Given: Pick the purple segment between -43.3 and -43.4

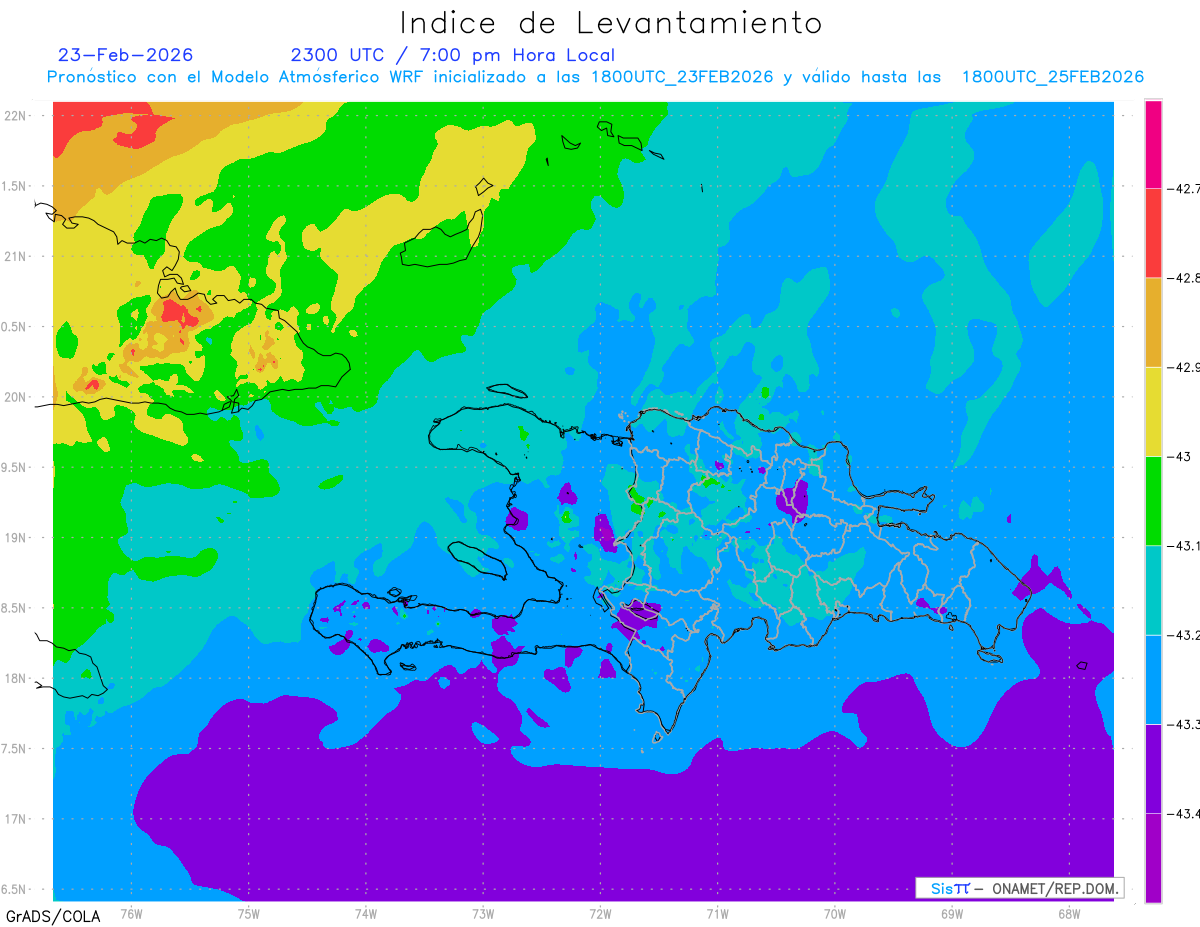Looking at the screenshot, I should [x=1153, y=768].
